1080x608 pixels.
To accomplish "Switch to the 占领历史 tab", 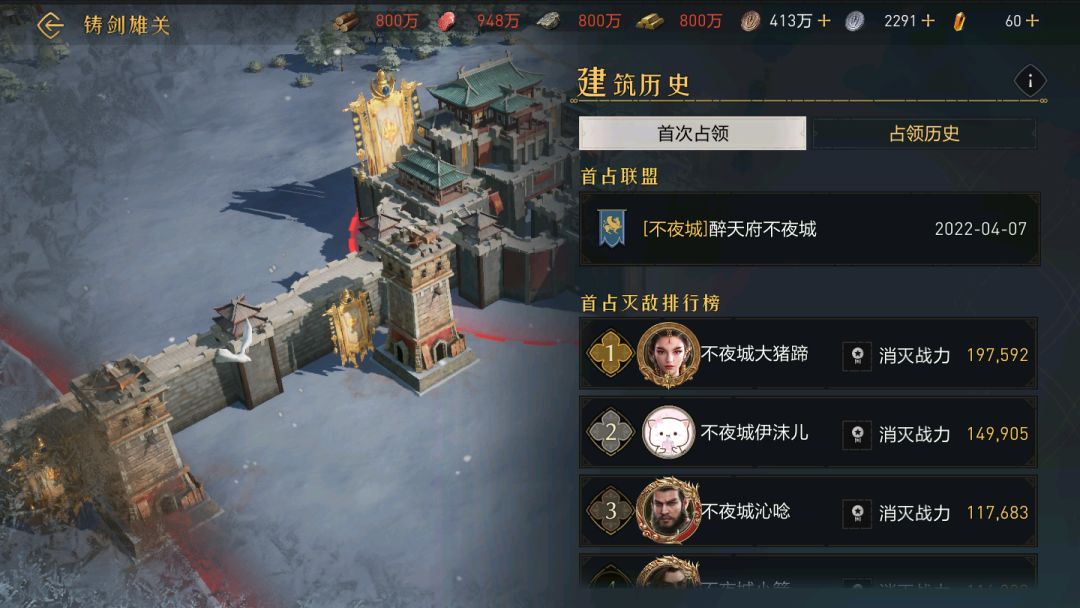I will [924, 133].
